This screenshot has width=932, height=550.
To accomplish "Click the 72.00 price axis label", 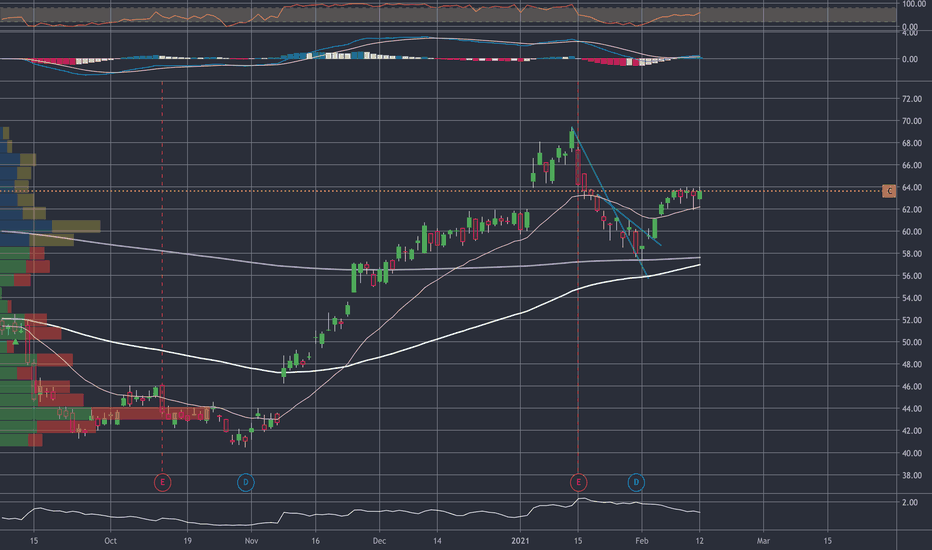I will point(912,99).
